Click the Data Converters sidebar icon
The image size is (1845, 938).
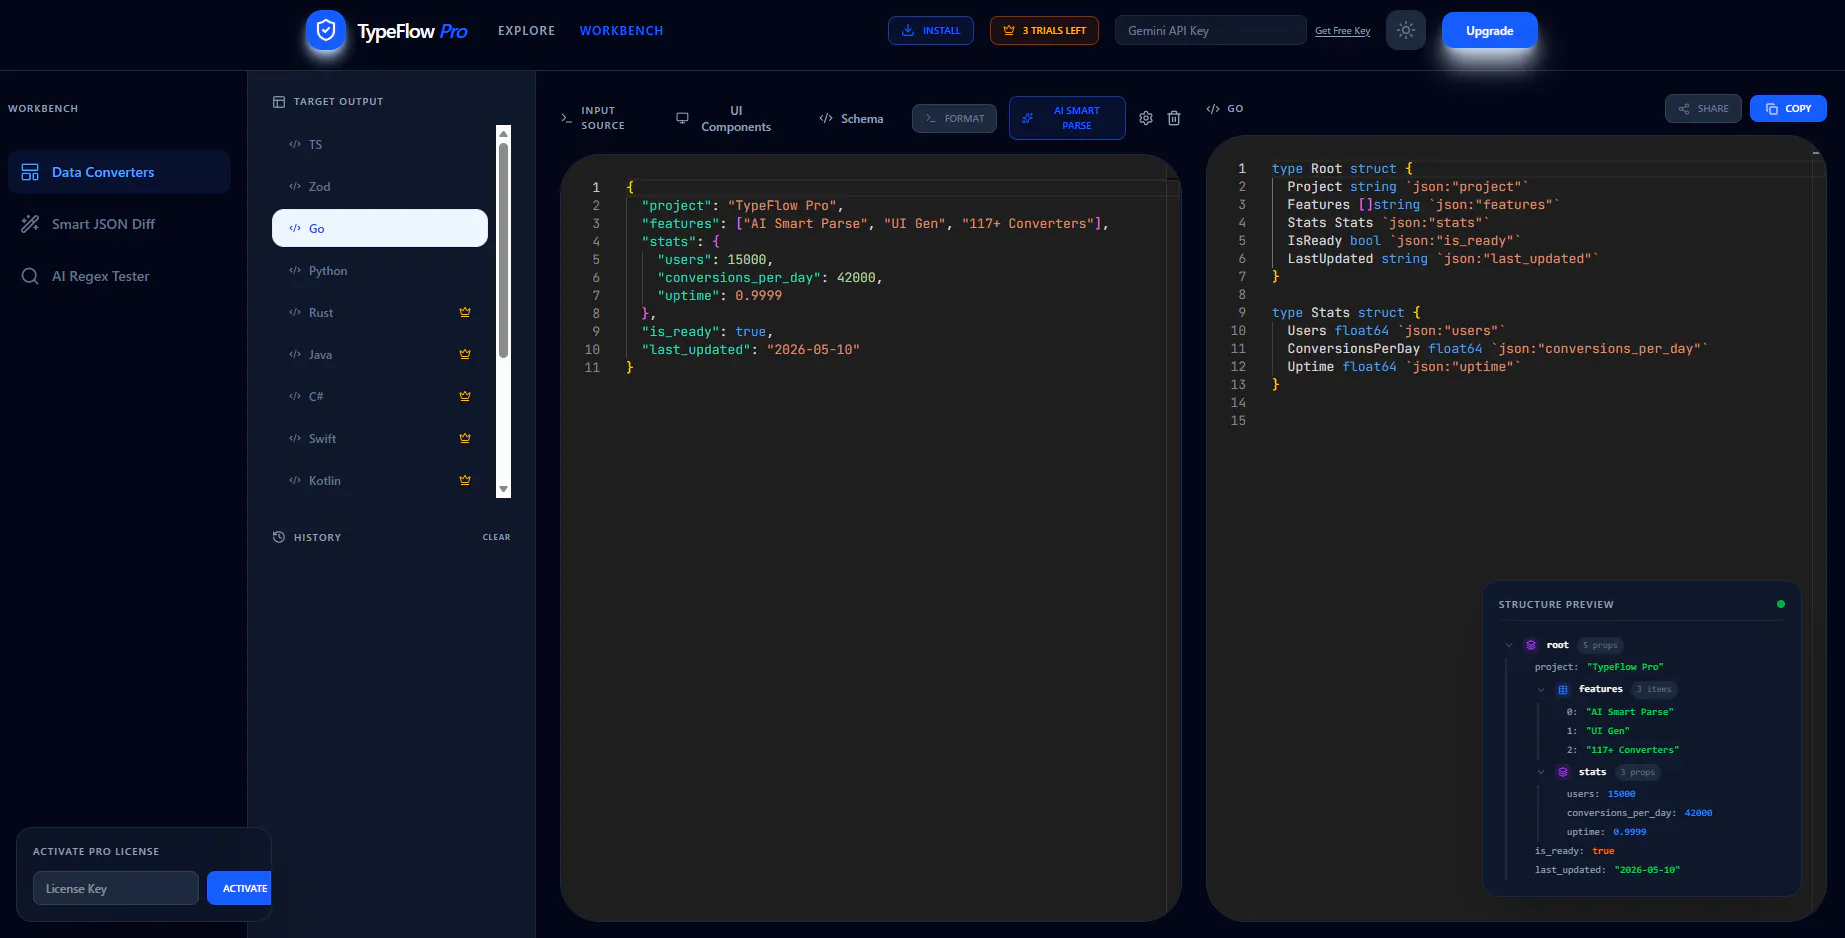pyautogui.click(x=30, y=172)
